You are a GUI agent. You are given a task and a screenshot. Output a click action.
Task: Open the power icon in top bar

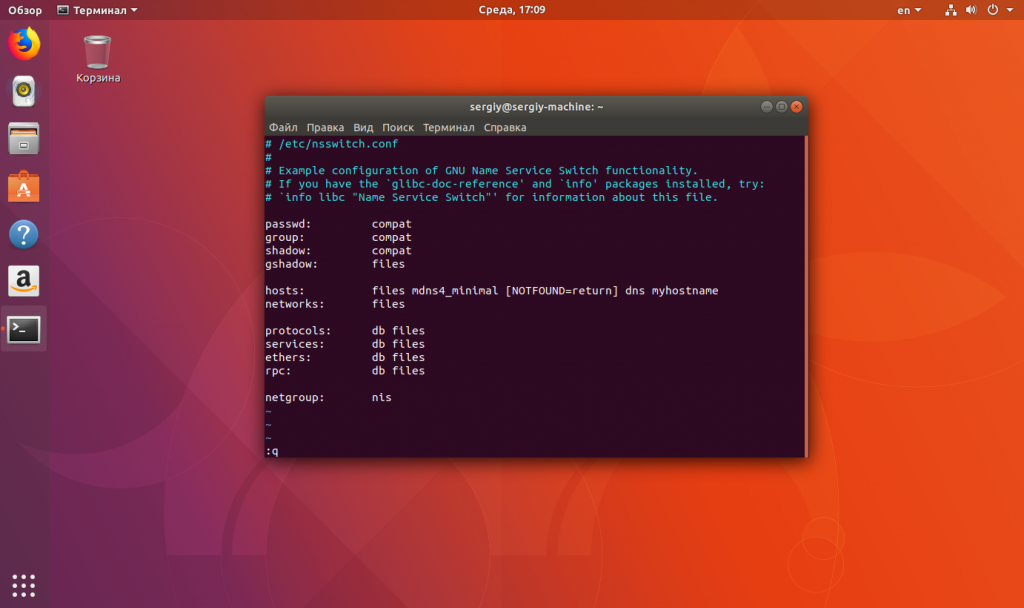[993, 10]
